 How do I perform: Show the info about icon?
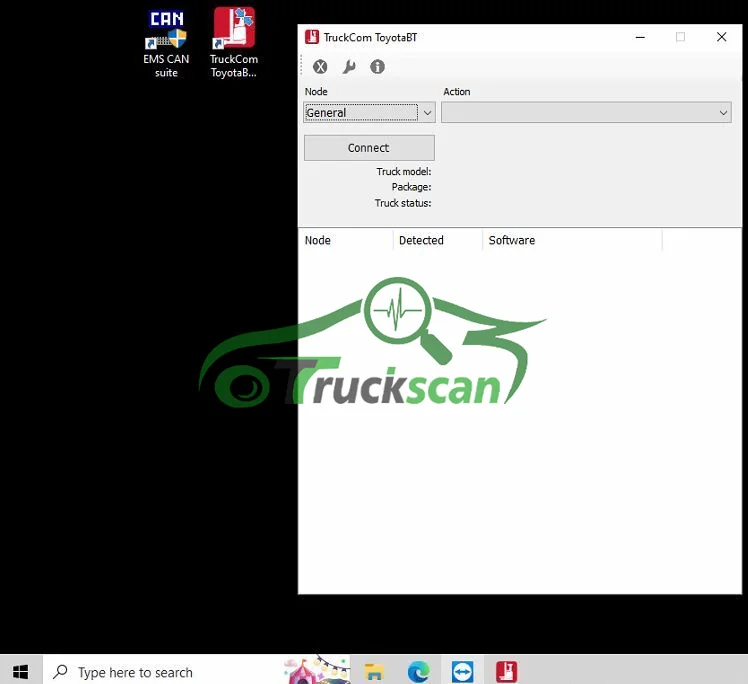(x=377, y=67)
